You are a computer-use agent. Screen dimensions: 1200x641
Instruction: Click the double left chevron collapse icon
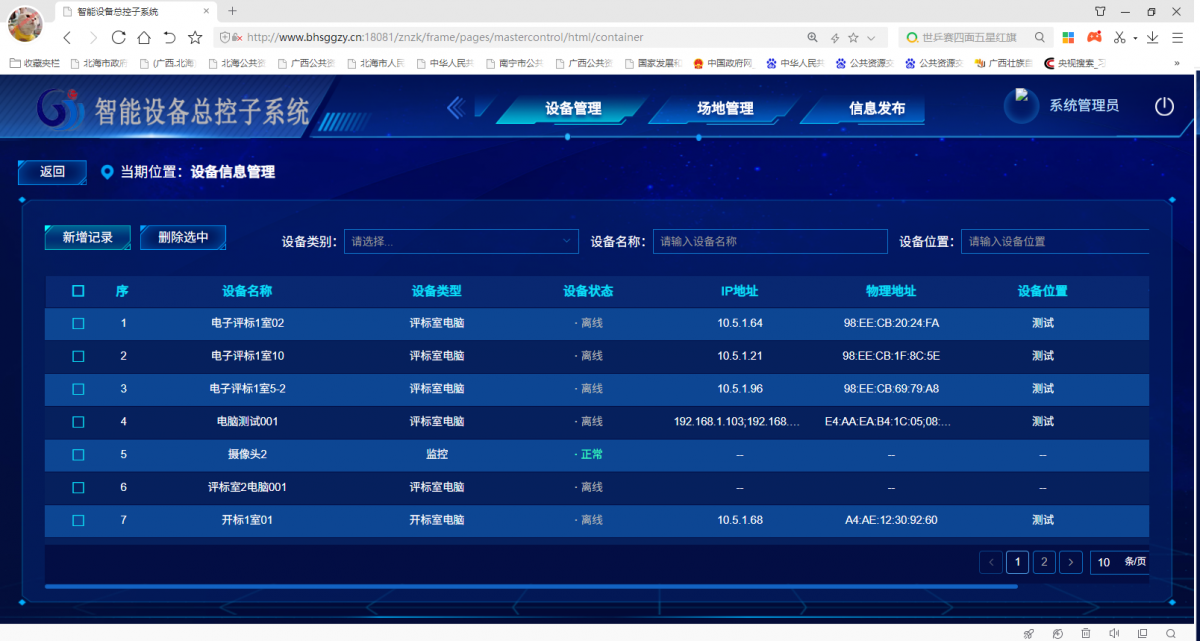click(x=457, y=107)
